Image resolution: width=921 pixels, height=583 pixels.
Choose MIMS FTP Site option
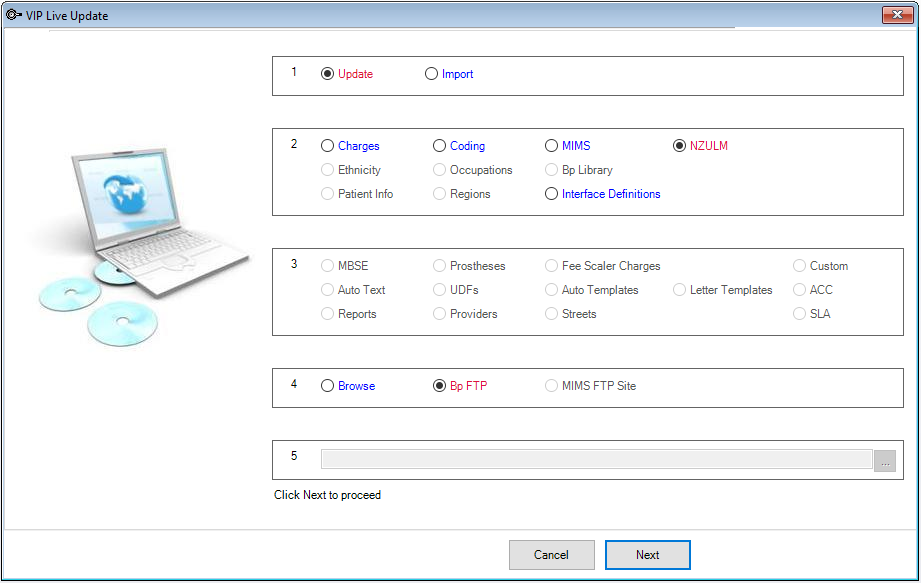point(551,386)
